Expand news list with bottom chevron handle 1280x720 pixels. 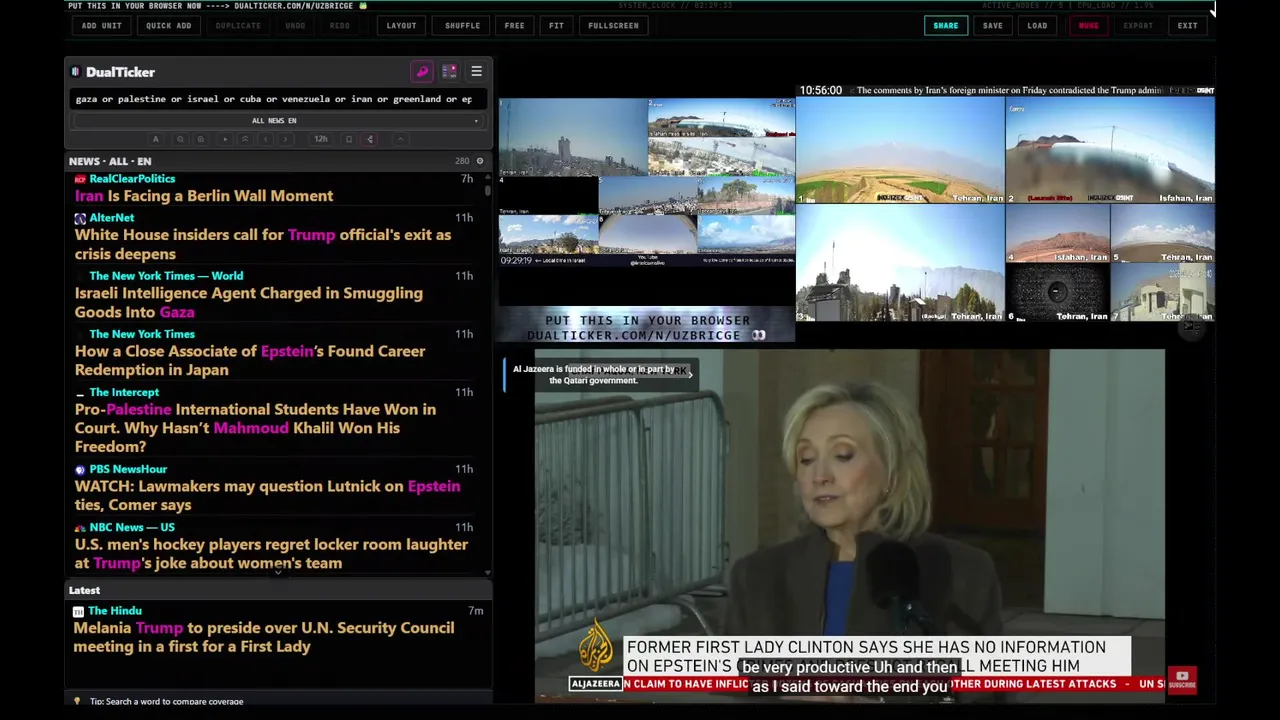(278, 571)
